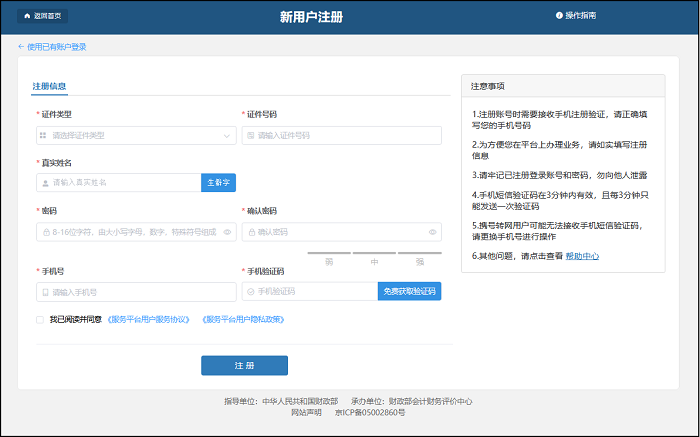Toggle password visibility eye in 密码 field
Screen dimensions: 700x437
tap(227, 232)
